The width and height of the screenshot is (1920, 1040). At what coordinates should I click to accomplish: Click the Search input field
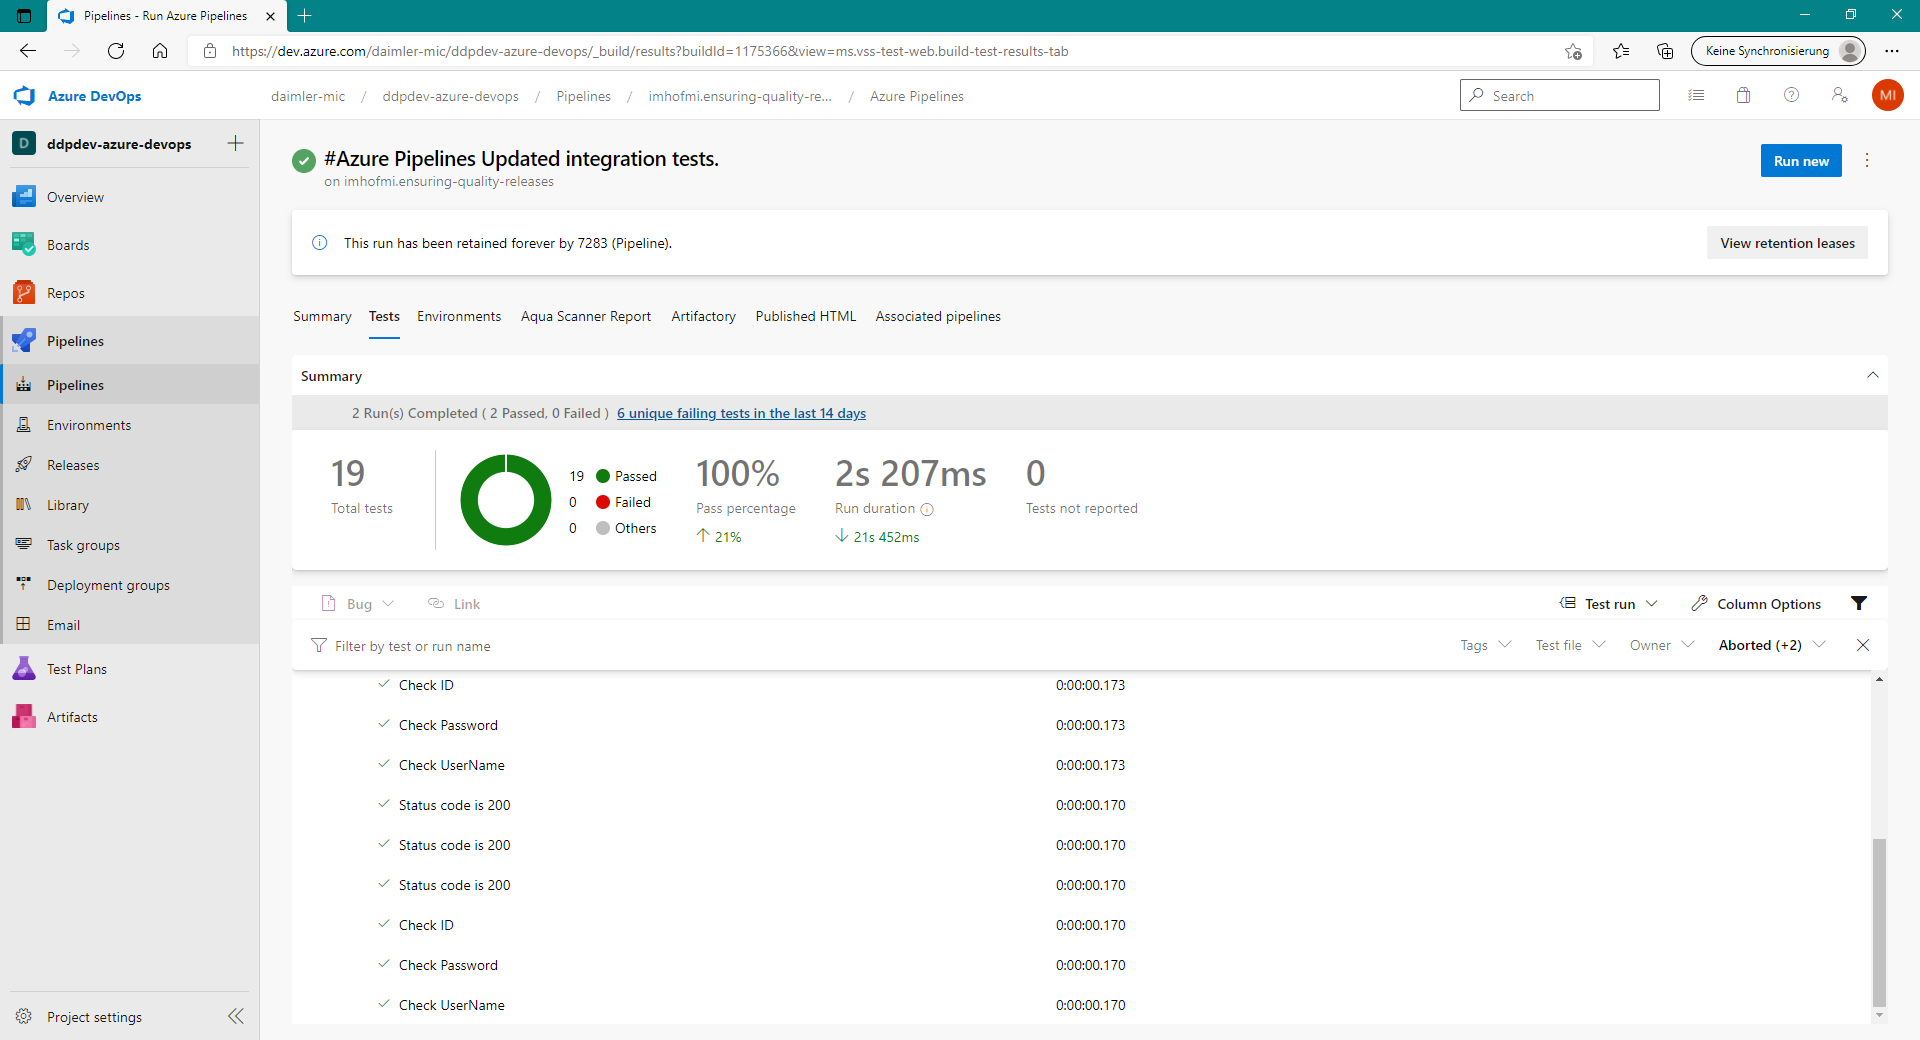[1560, 95]
